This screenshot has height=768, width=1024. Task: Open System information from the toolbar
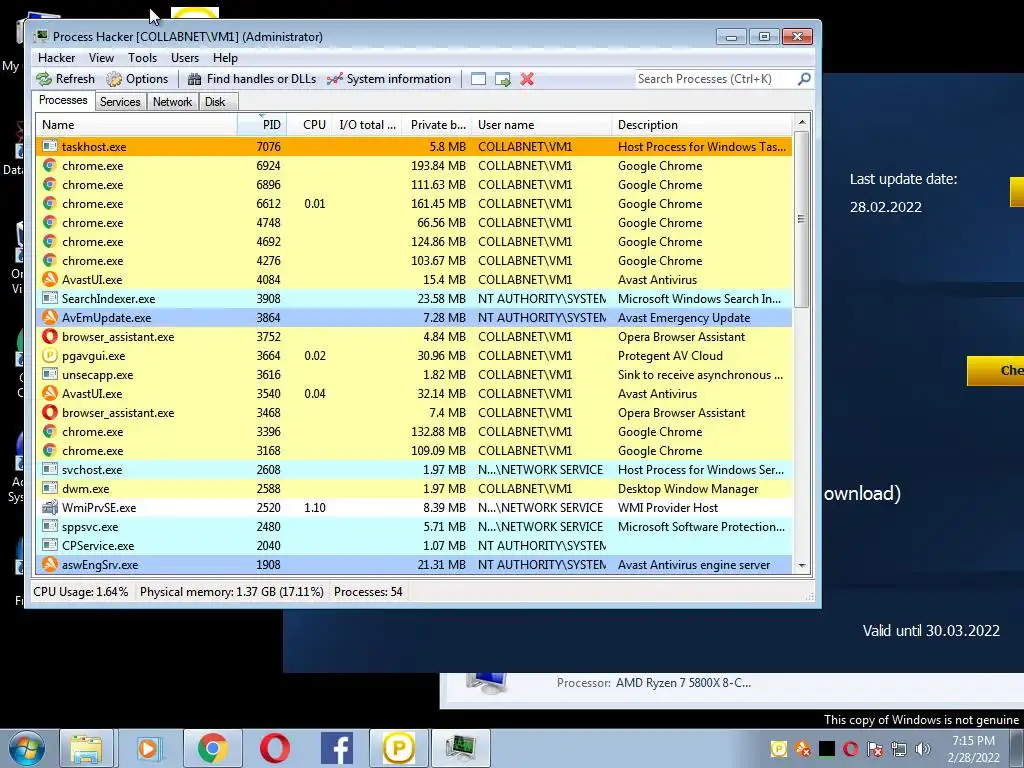[x=389, y=79]
